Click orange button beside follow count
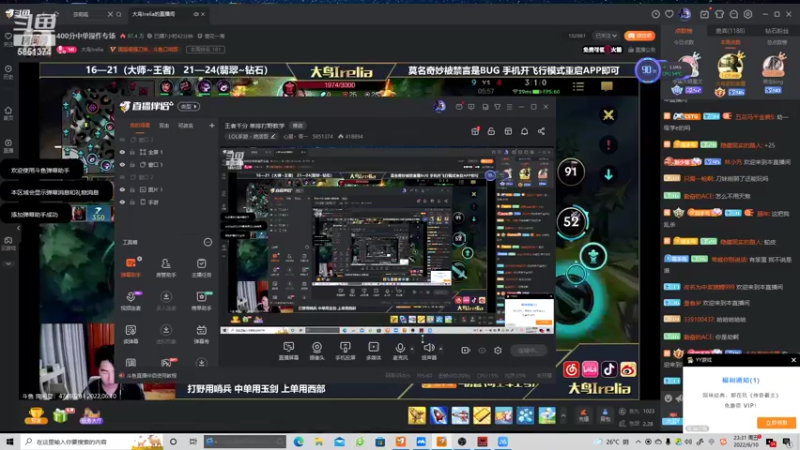This screenshot has width=800, height=450. (639, 36)
